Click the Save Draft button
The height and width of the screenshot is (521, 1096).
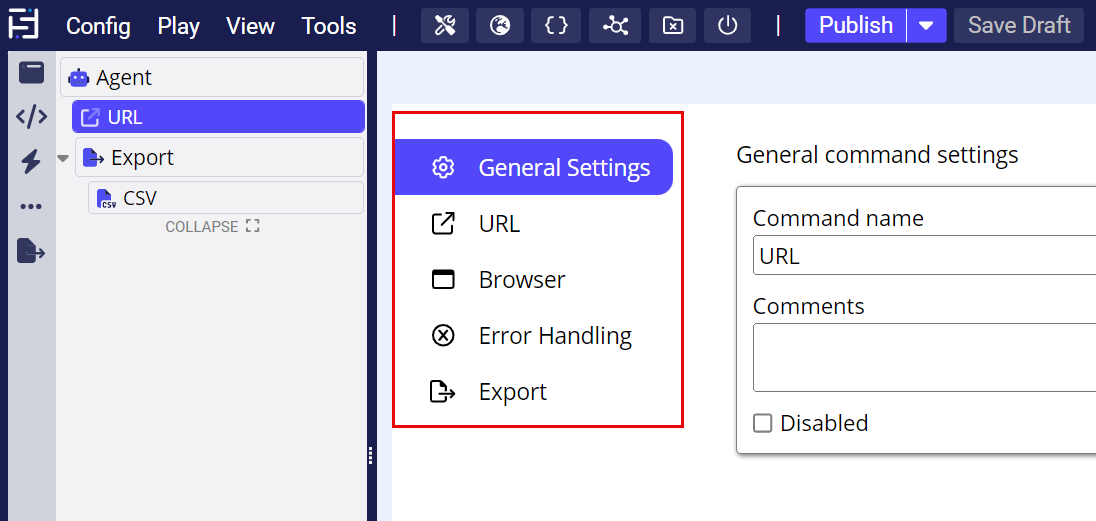tap(1018, 26)
